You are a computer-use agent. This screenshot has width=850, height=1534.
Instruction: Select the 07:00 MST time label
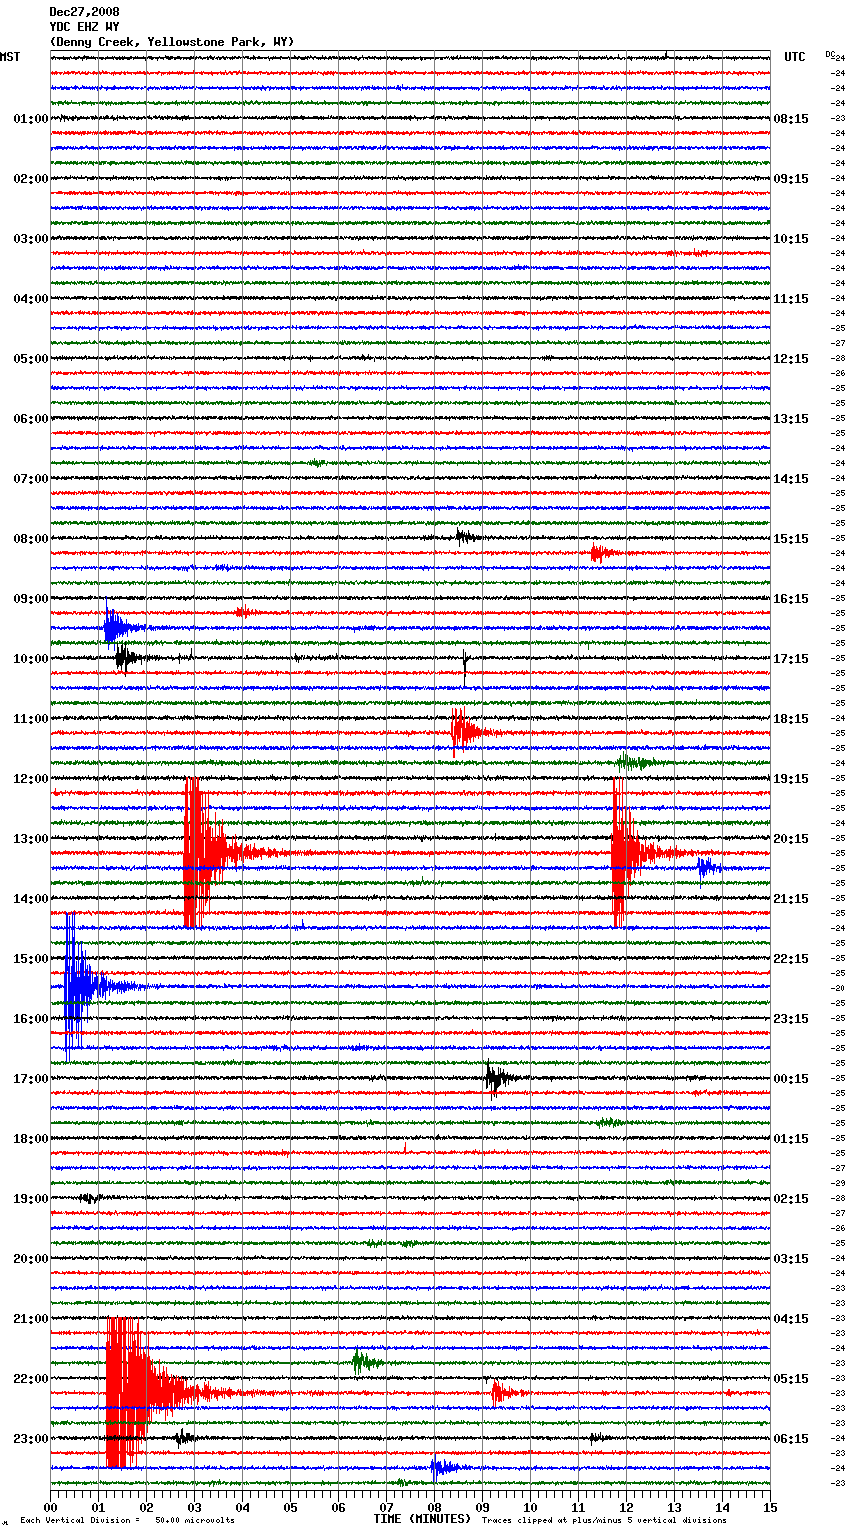pyautogui.click(x=31, y=479)
